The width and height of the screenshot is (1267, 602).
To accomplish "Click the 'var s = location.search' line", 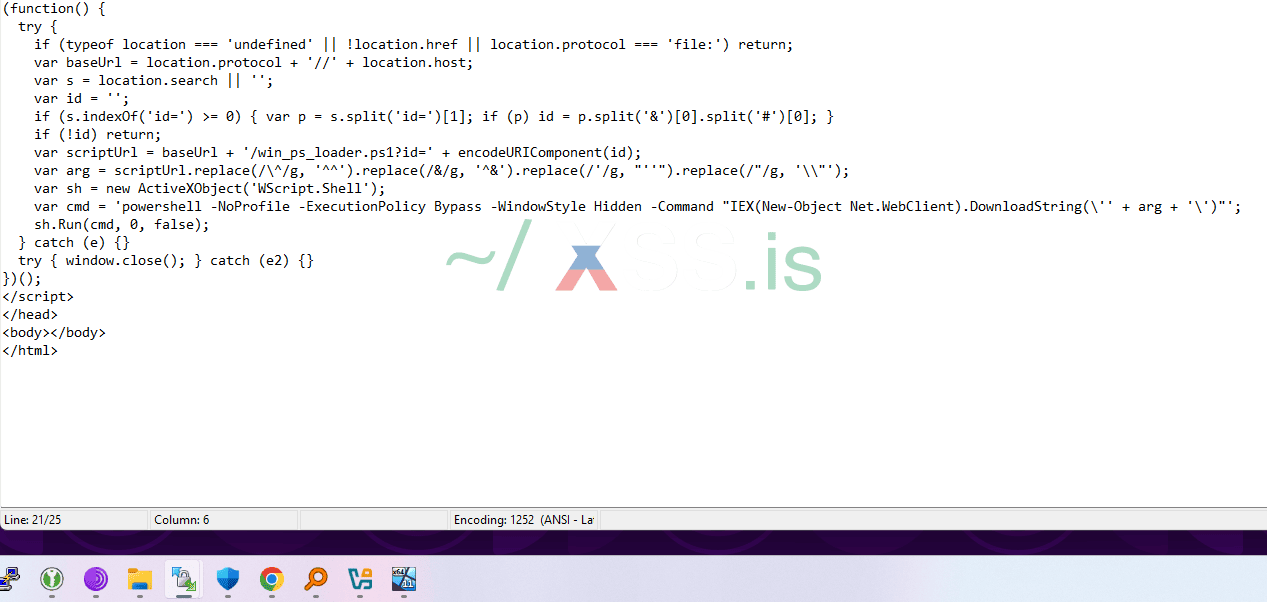I will (153, 80).
